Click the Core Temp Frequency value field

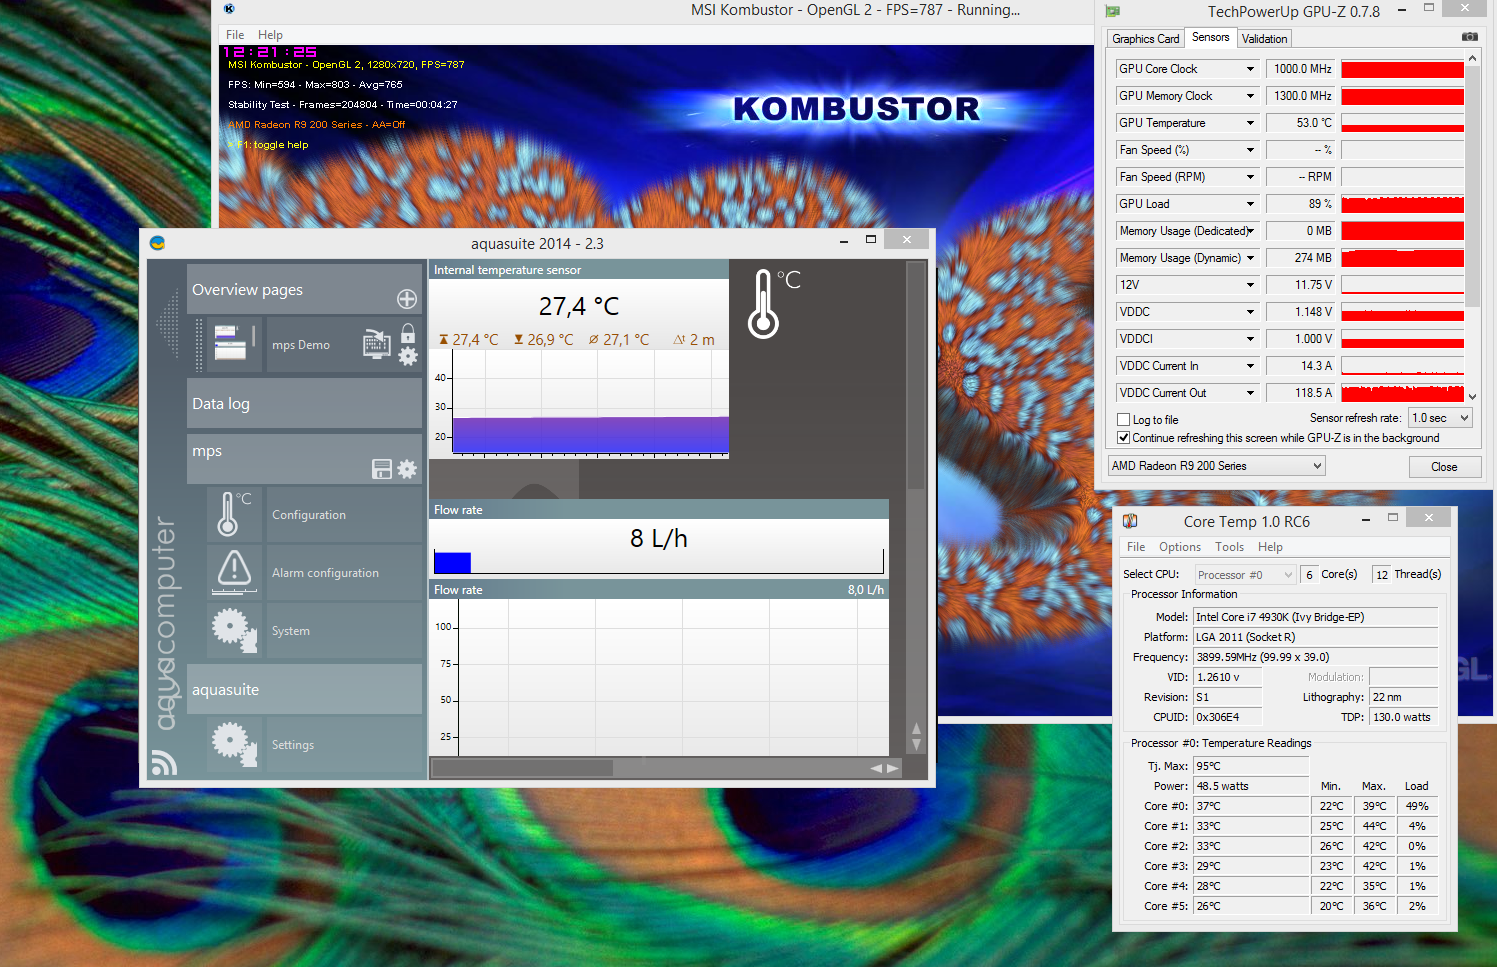pyautogui.click(x=1316, y=657)
